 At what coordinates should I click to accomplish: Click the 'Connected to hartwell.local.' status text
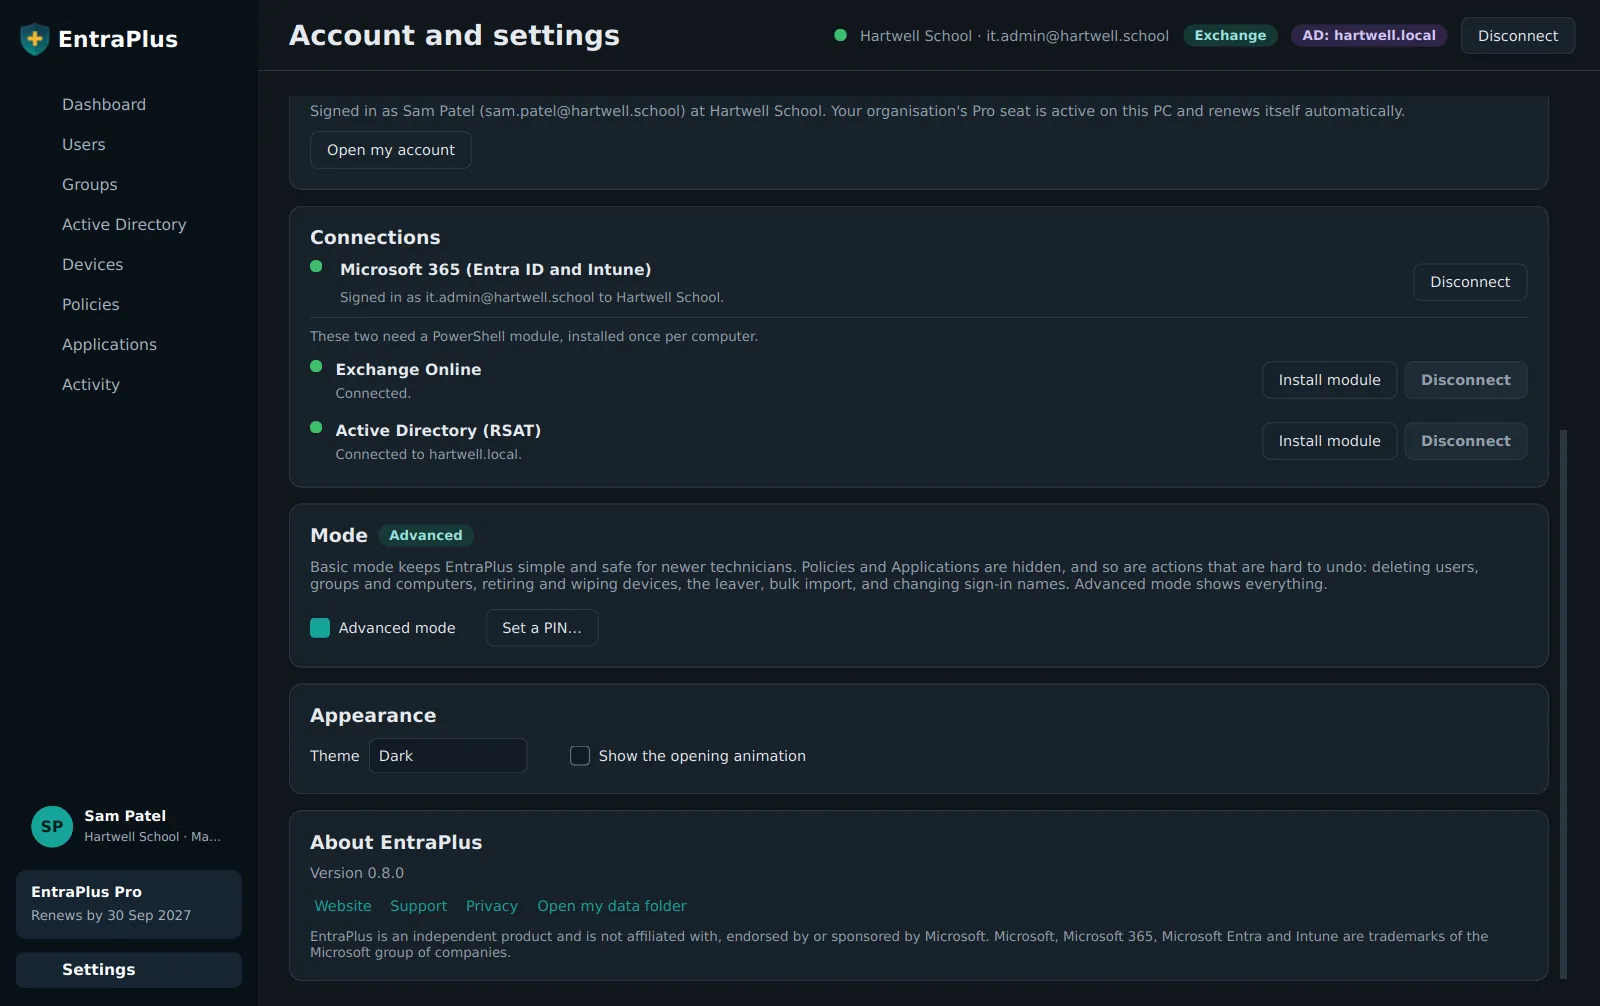[x=429, y=454]
